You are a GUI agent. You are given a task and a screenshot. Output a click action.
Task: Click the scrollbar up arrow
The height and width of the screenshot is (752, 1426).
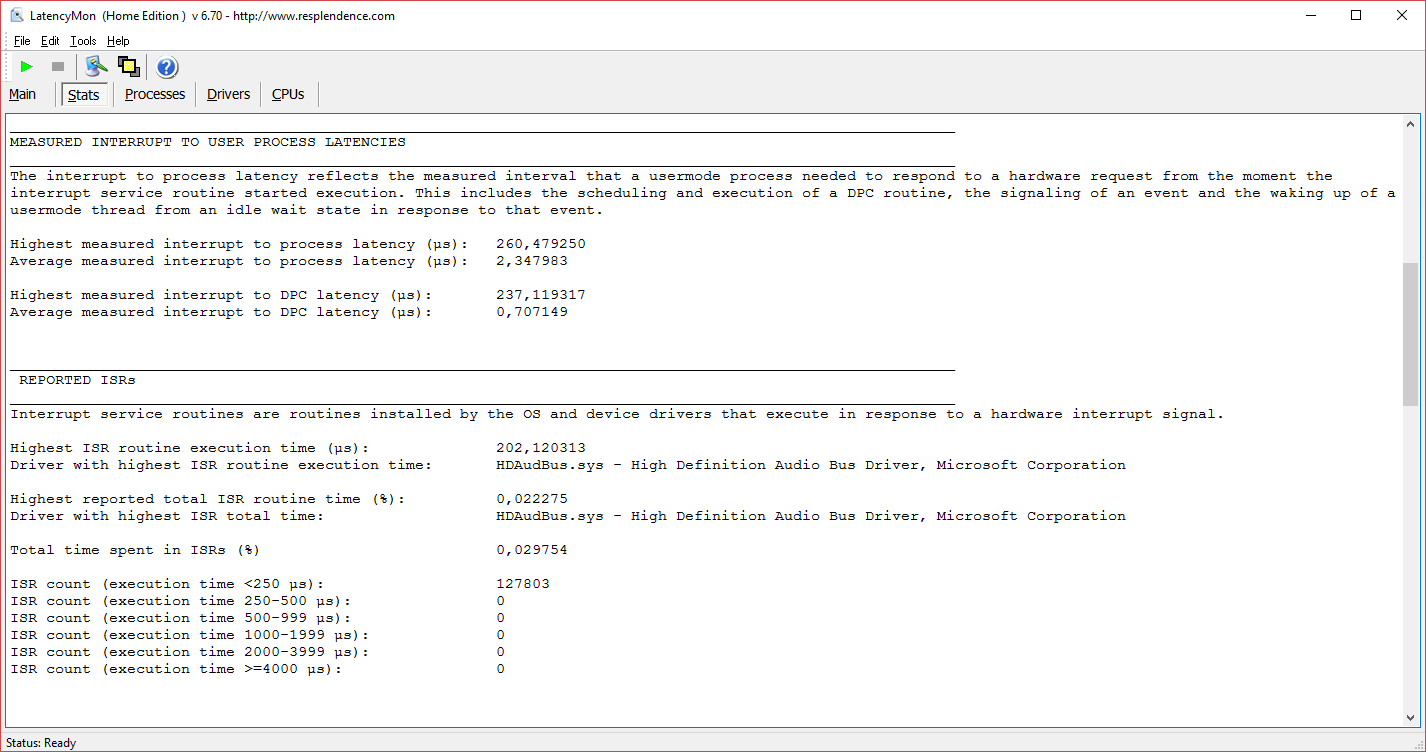click(x=1410, y=123)
